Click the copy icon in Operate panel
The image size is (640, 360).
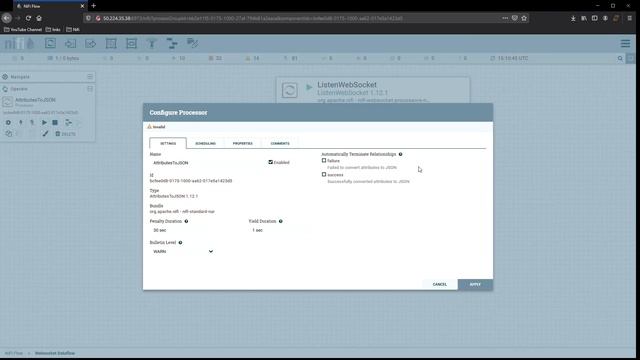[8, 133]
